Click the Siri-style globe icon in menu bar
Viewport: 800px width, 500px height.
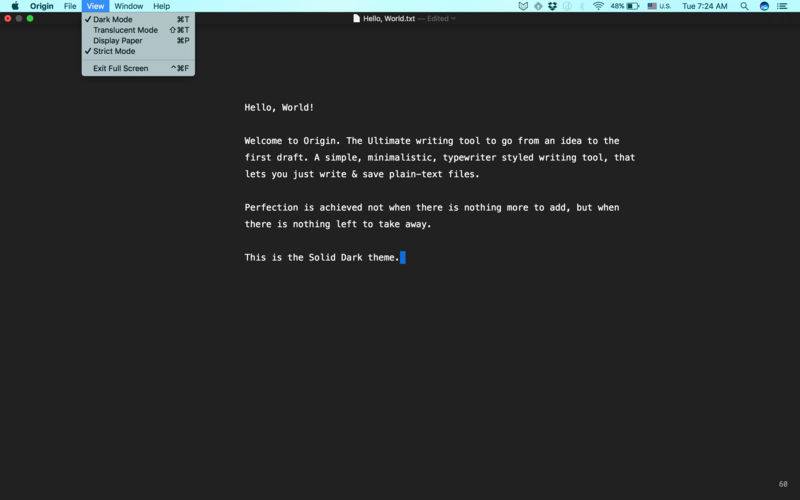tap(764, 6)
